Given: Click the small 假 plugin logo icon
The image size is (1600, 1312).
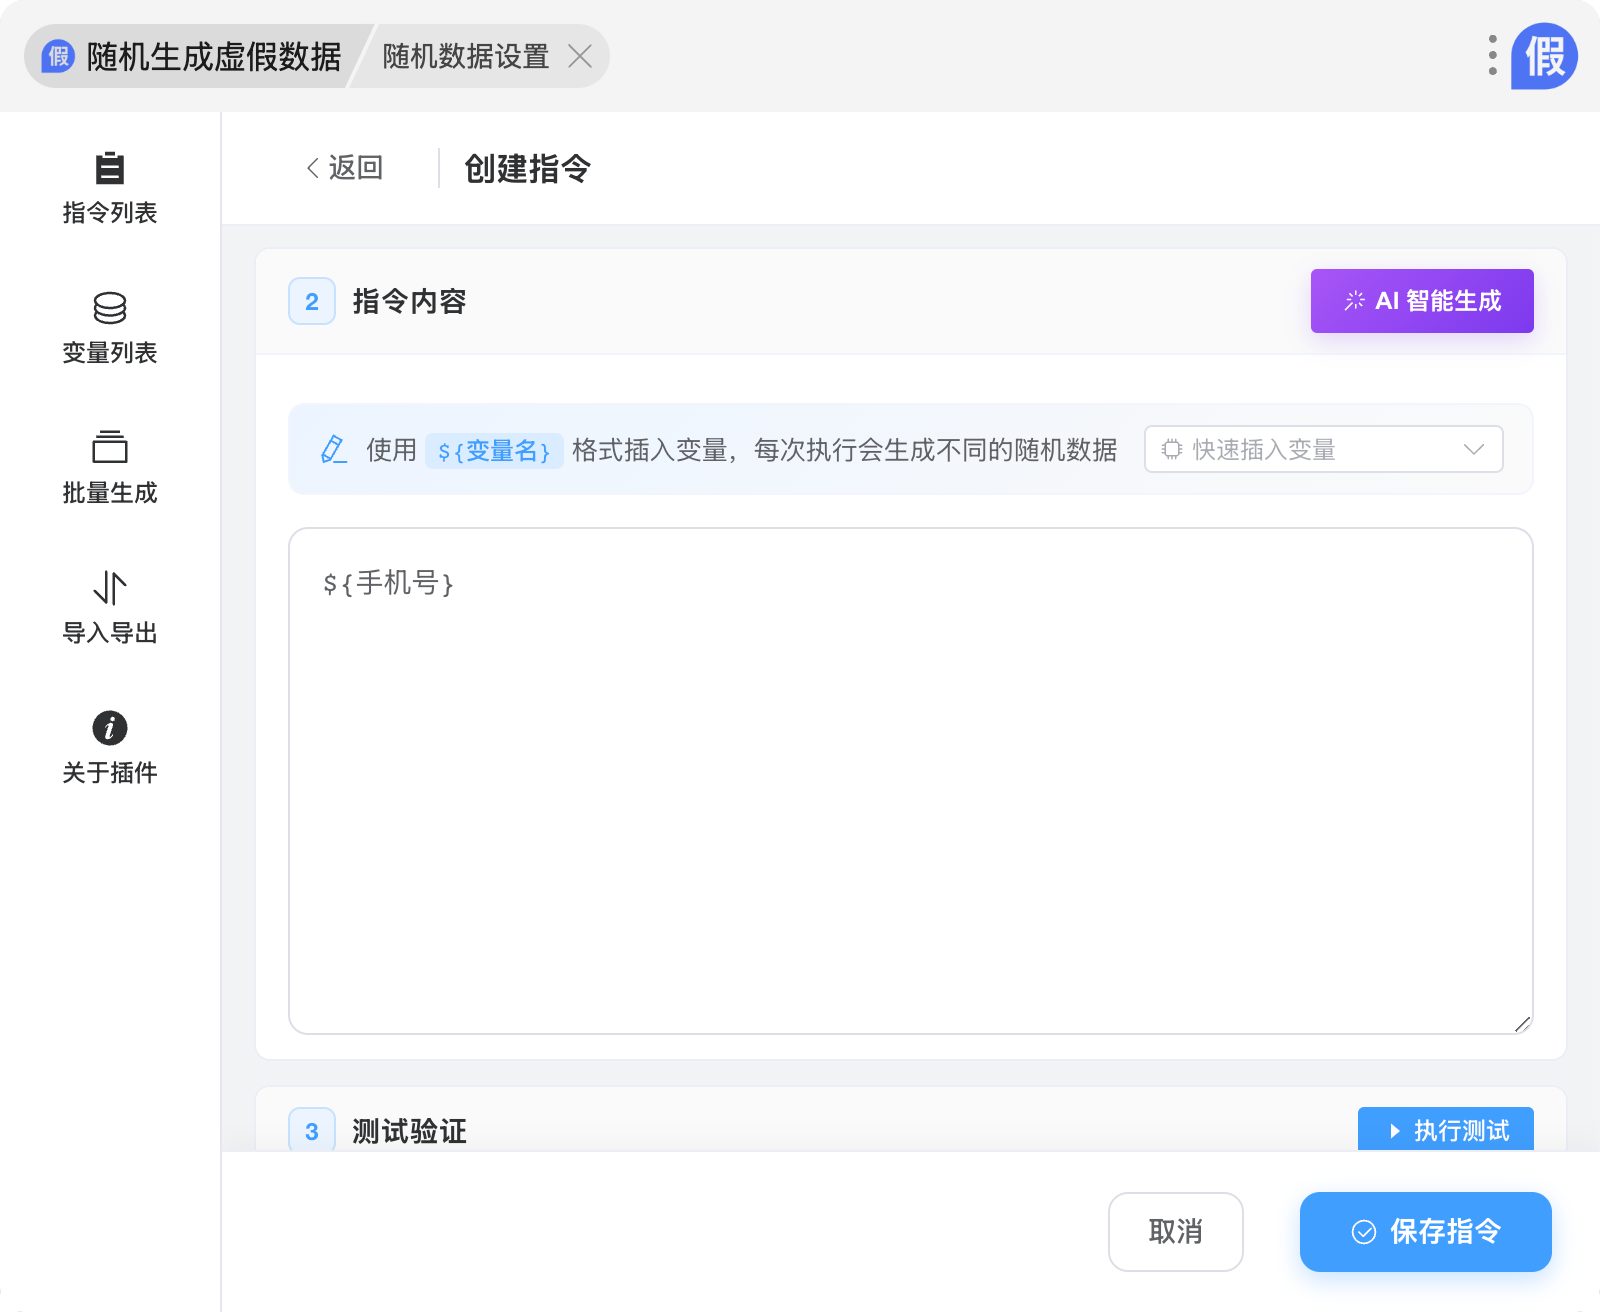Looking at the screenshot, I should [59, 56].
